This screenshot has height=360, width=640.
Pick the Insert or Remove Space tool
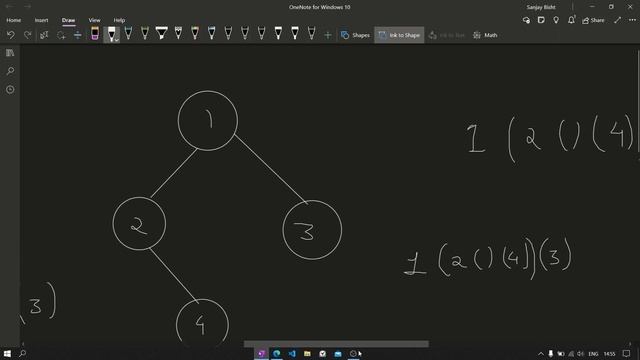coord(78,35)
